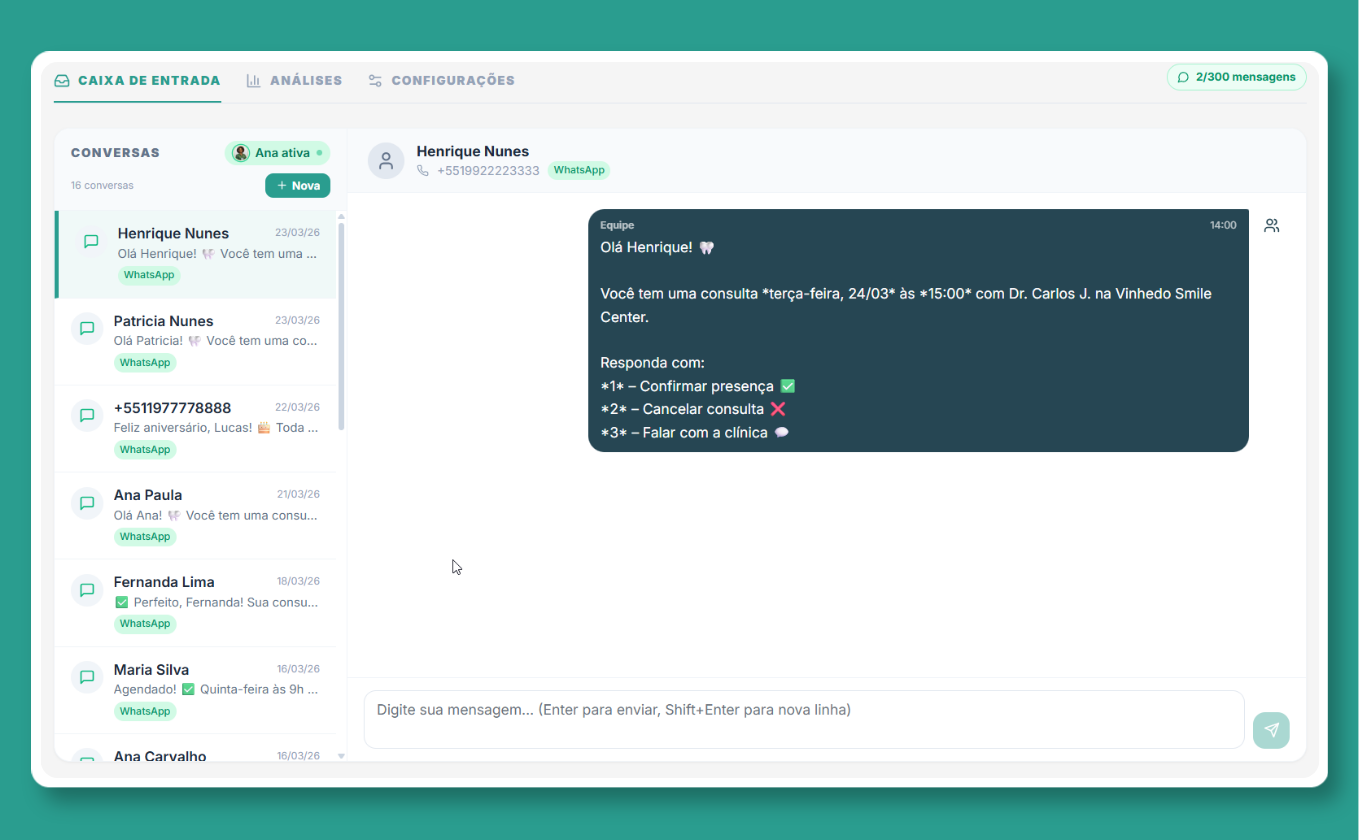
Task: Start a conversation with the Nova button
Action: pos(297,185)
